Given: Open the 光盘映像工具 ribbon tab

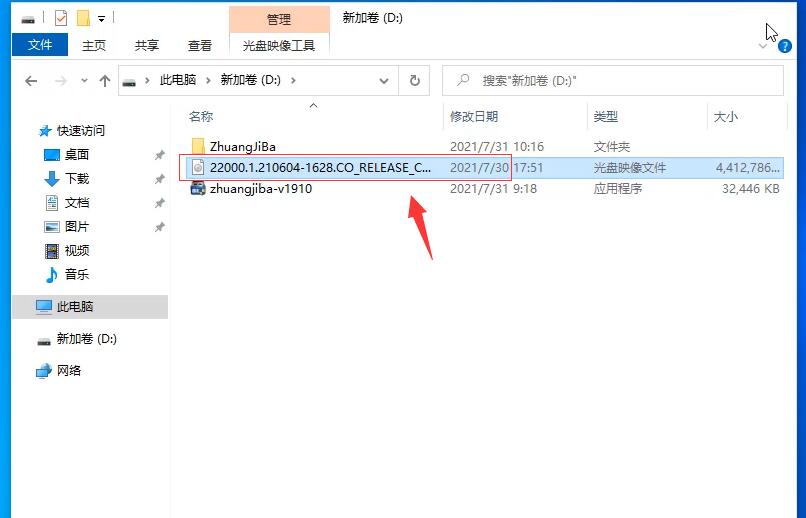Looking at the screenshot, I should (x=279, y=45).
